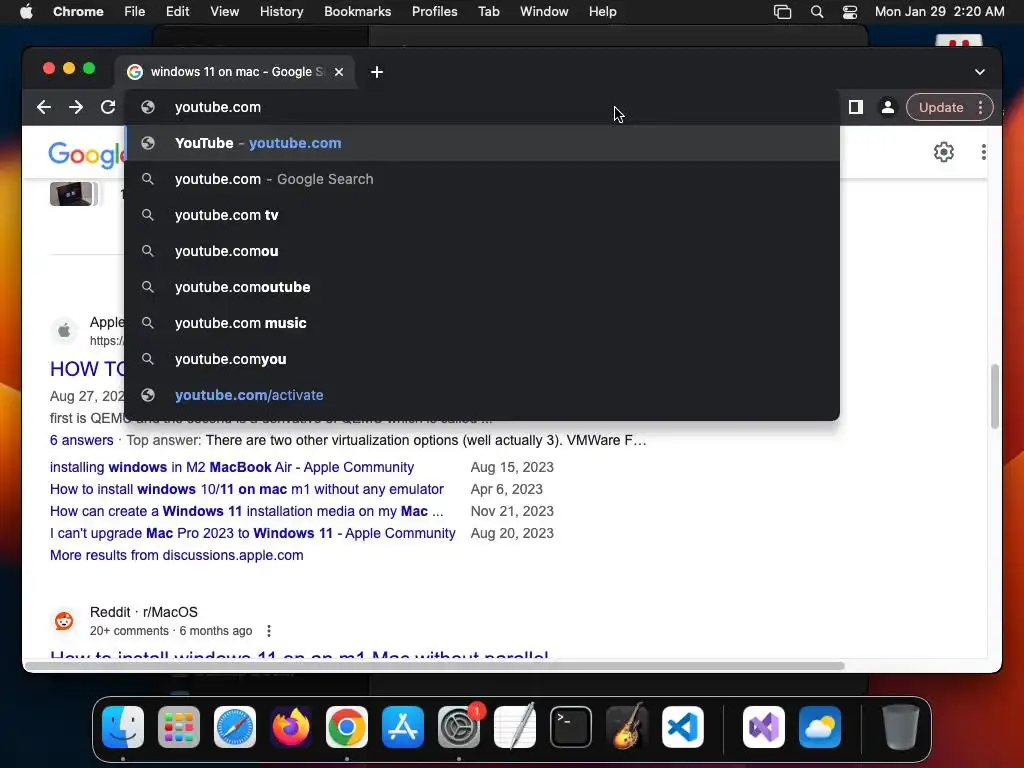Open the Bookmarks menu
Viewport: 1024px width, 768px height.
(x=357, y=12)
